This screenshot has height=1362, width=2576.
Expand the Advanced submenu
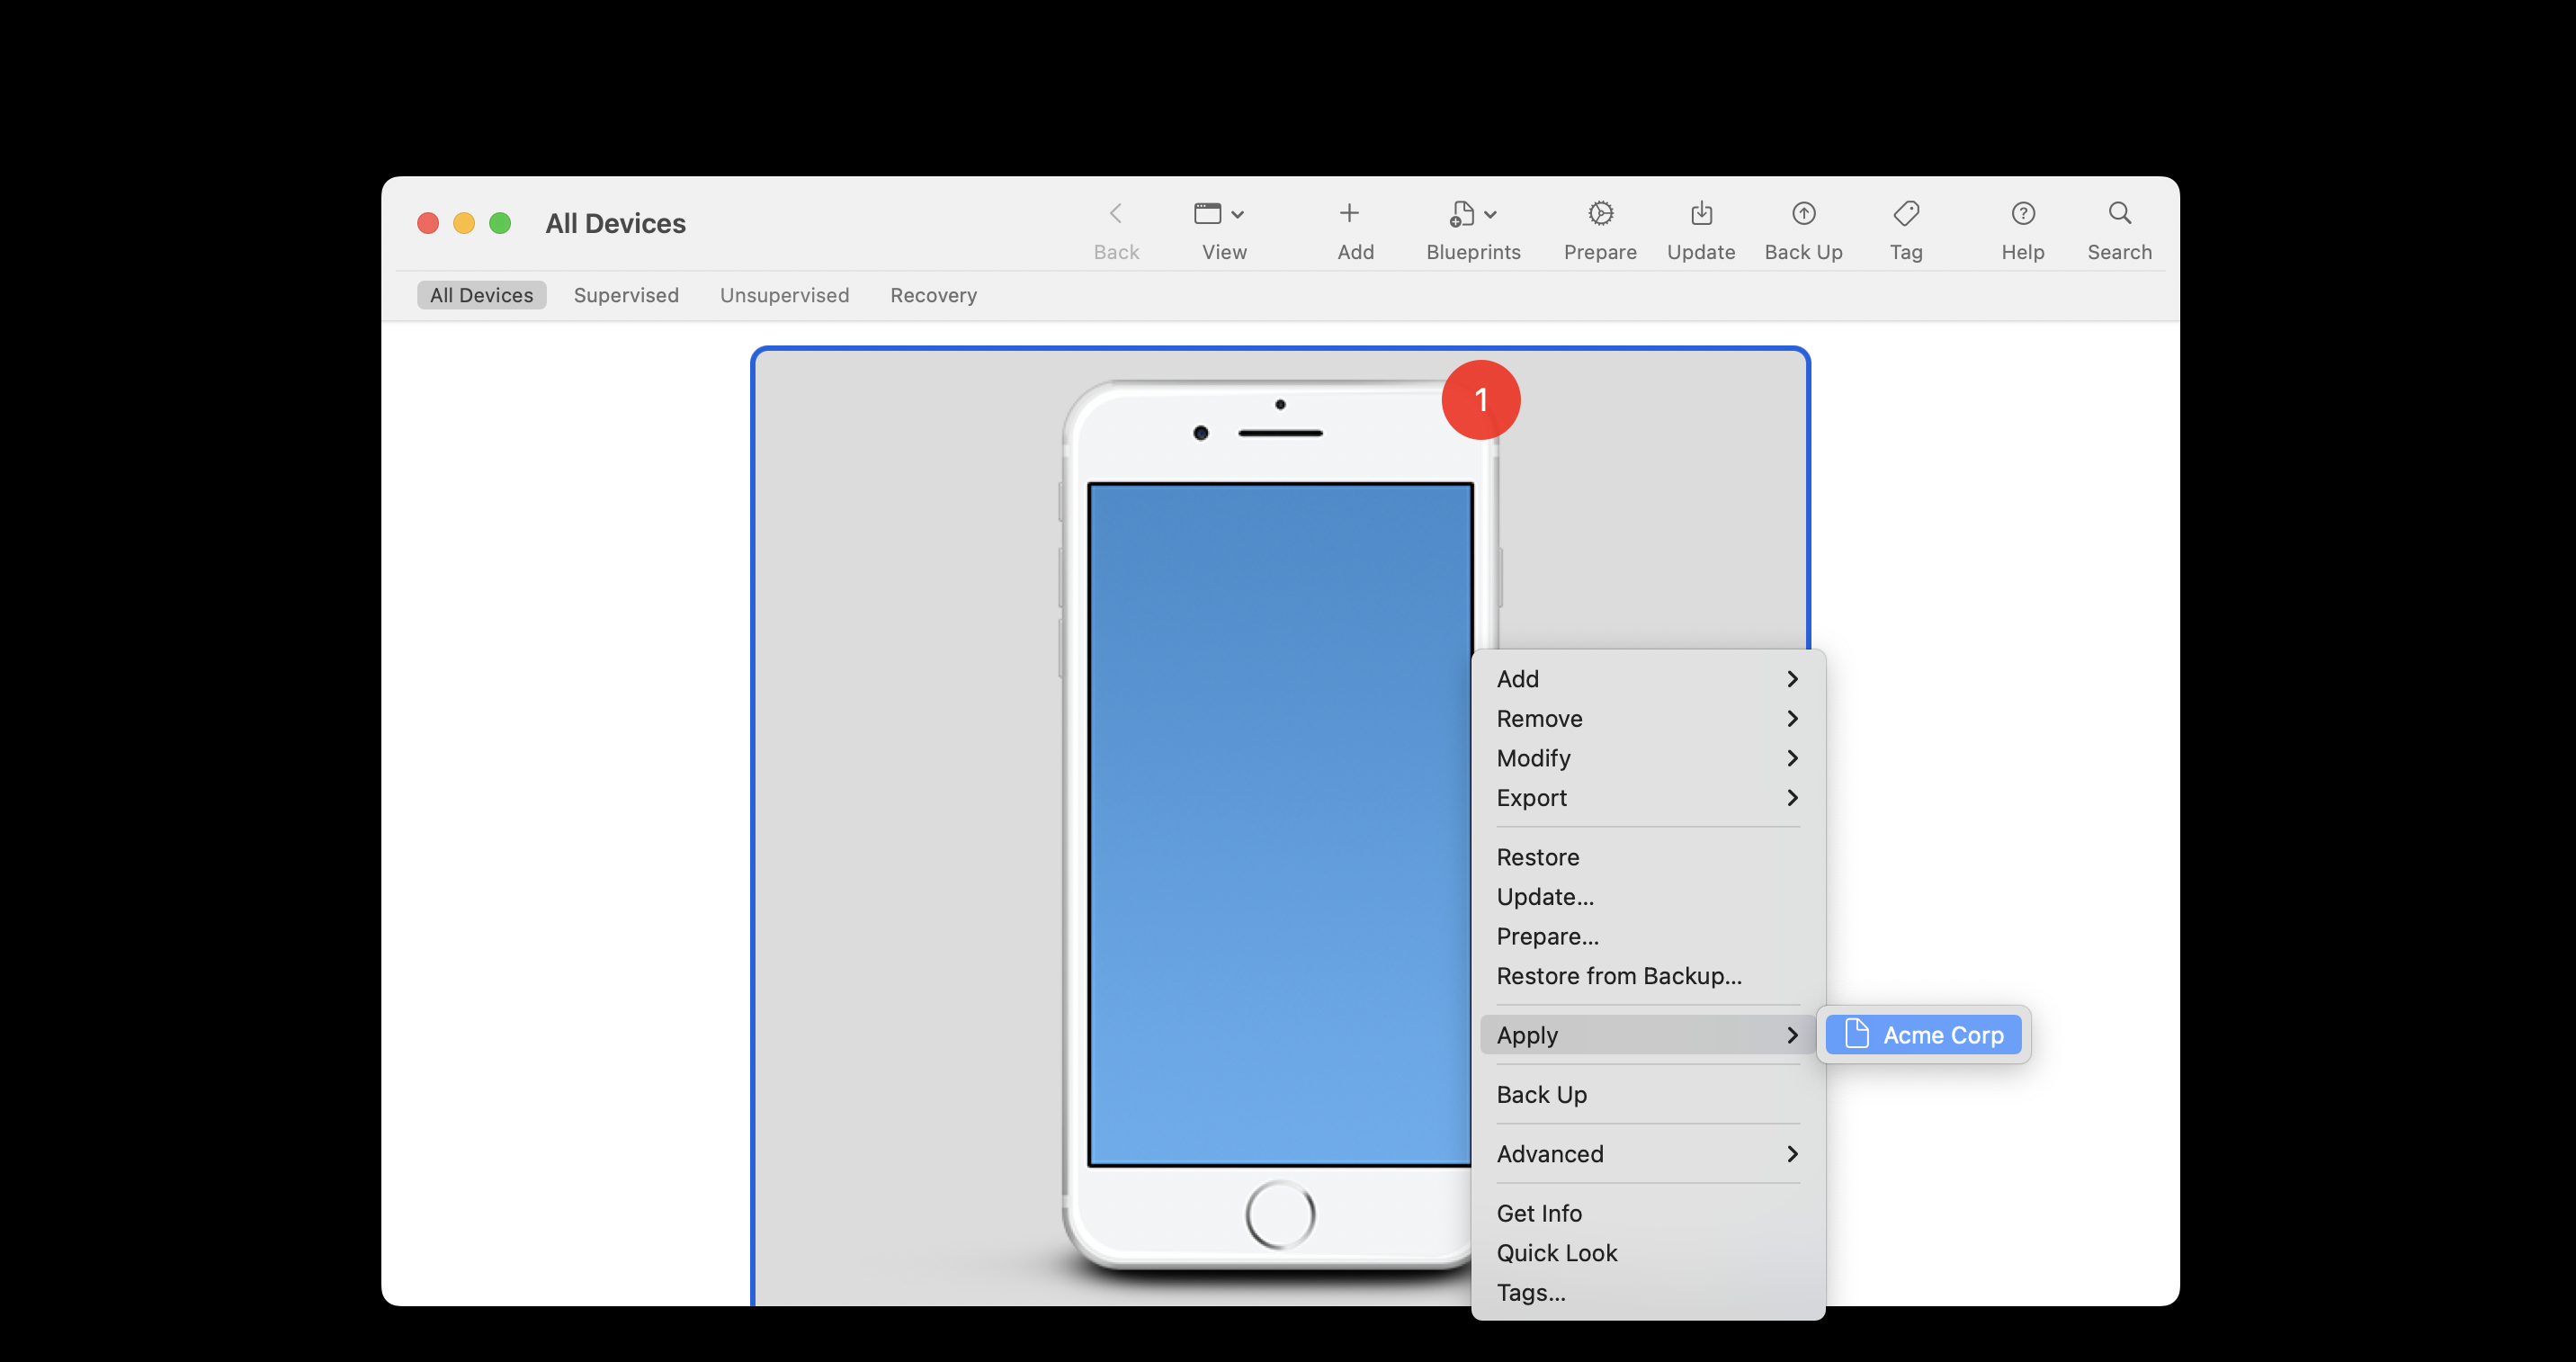click(1647, 1154)
